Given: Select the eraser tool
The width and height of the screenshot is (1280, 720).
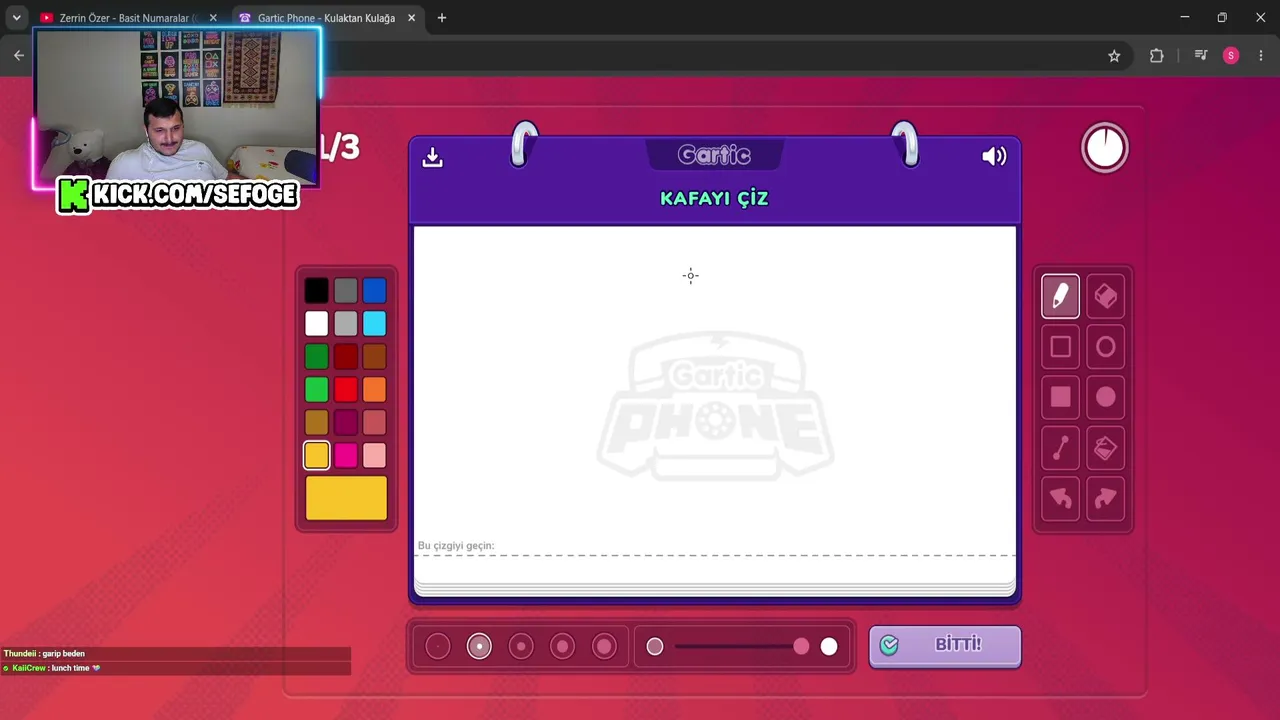Looking at the screenshot, I should pyautogui.click(x=1105, y=296).
